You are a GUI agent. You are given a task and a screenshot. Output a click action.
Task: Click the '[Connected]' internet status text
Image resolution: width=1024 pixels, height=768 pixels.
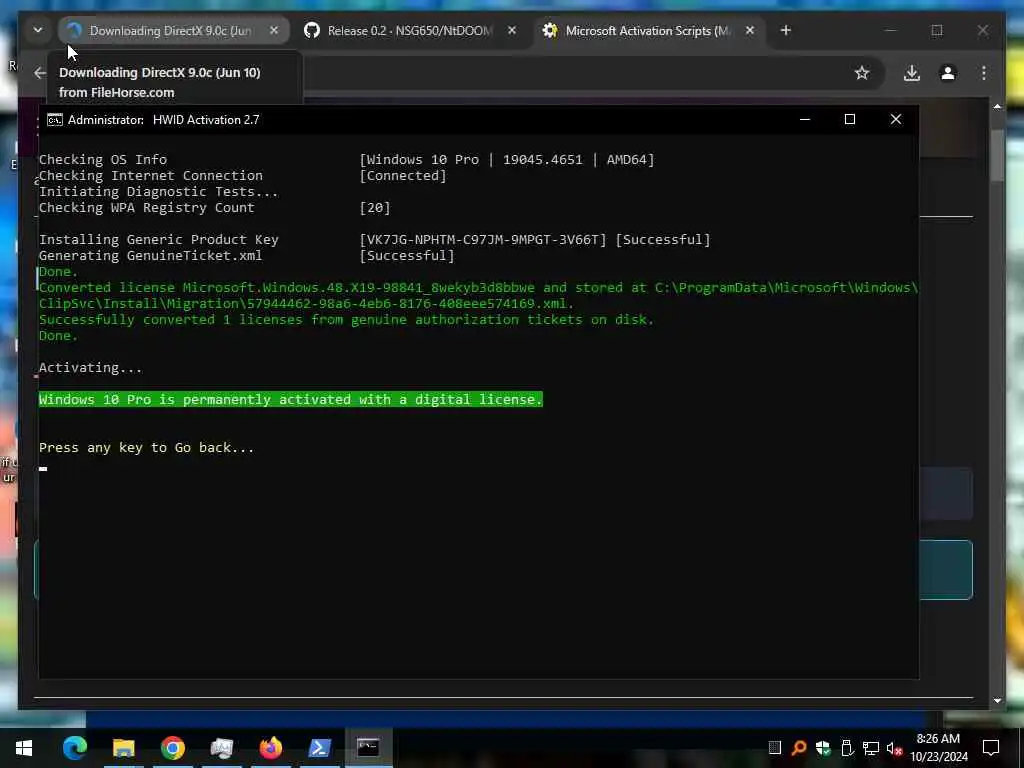(403, 176)
